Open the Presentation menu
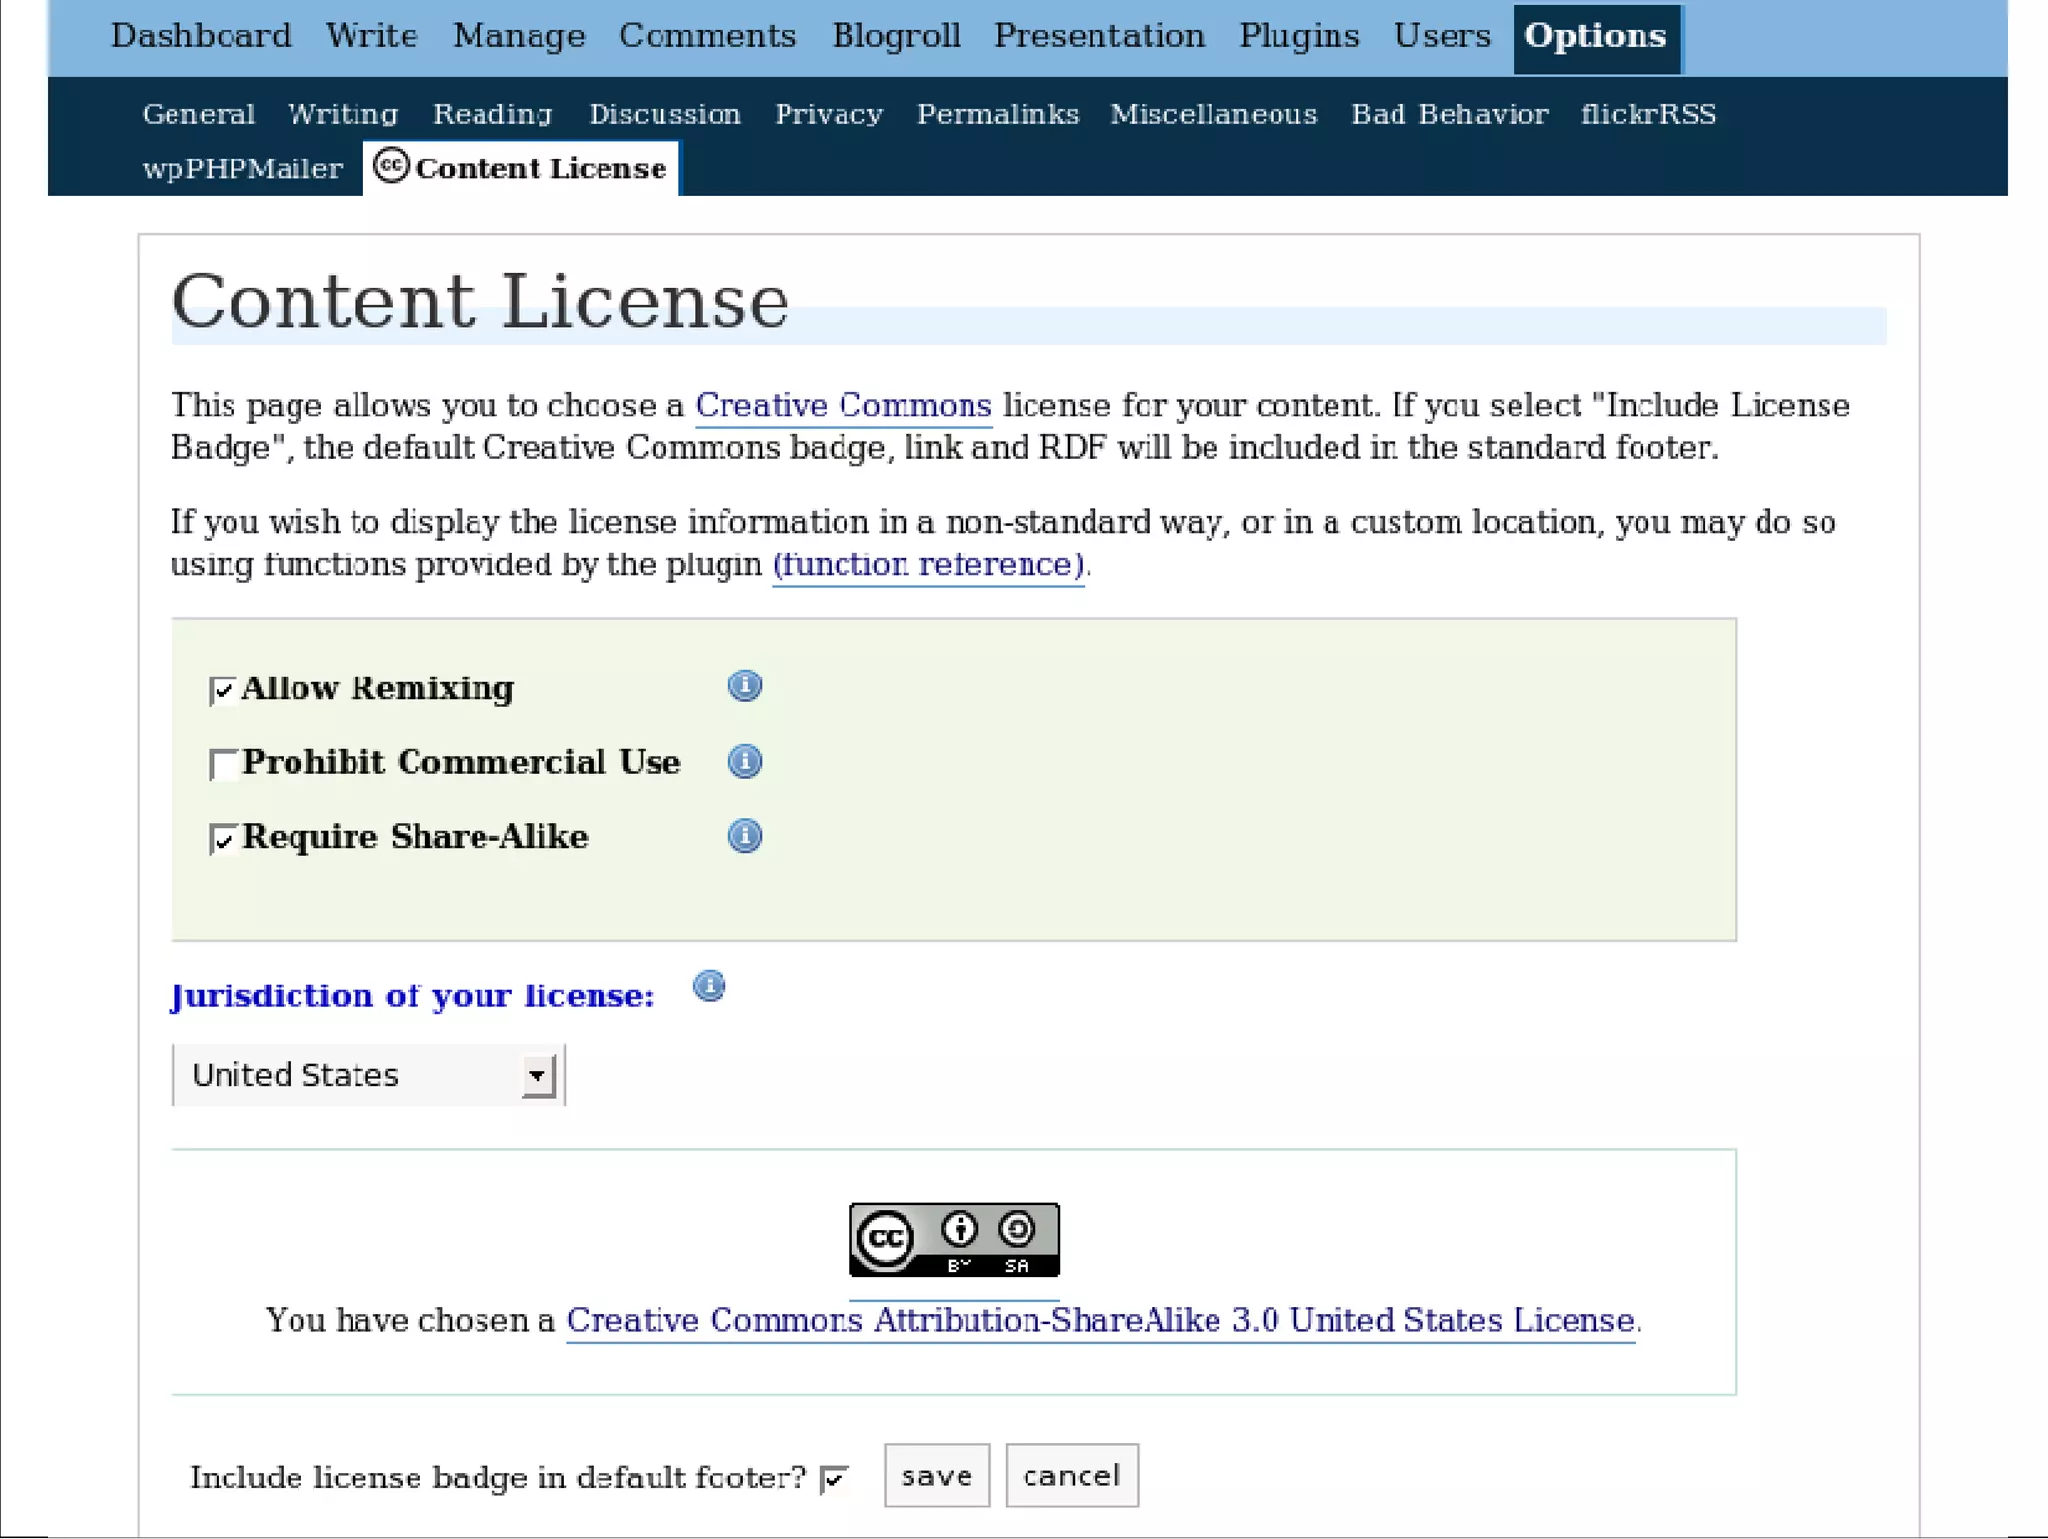 point(1099,36)
